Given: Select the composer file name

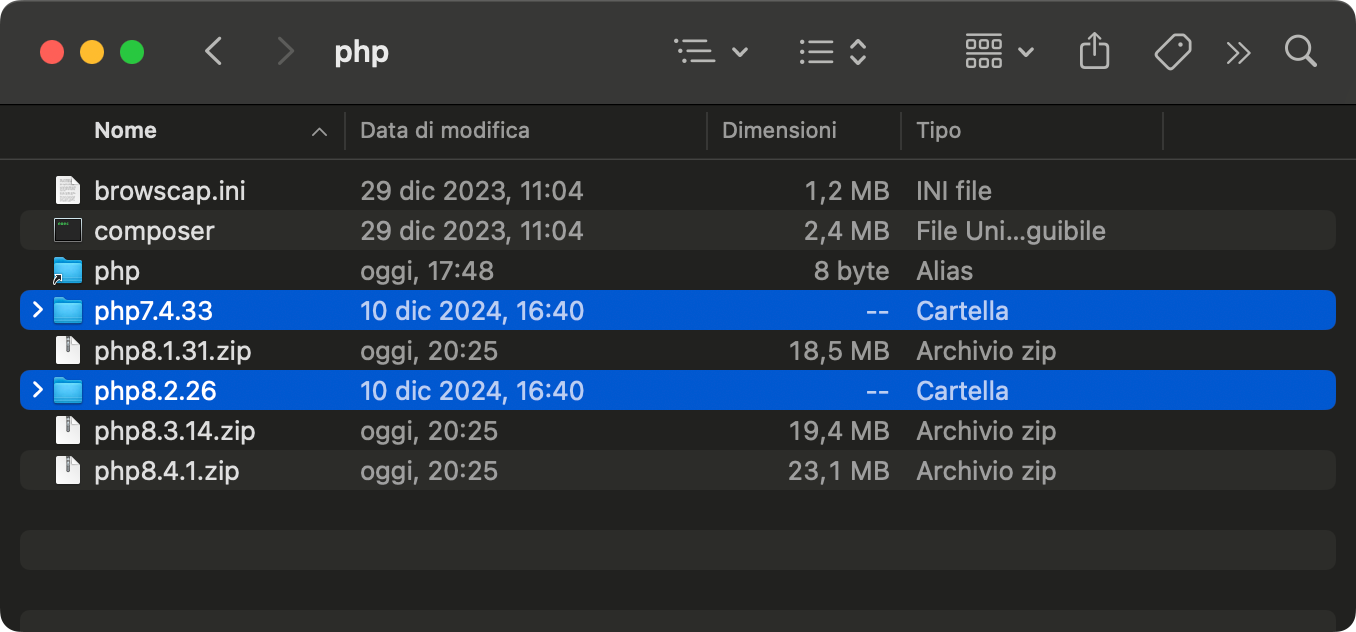Looking at the screenshot, I should (154, 231).
